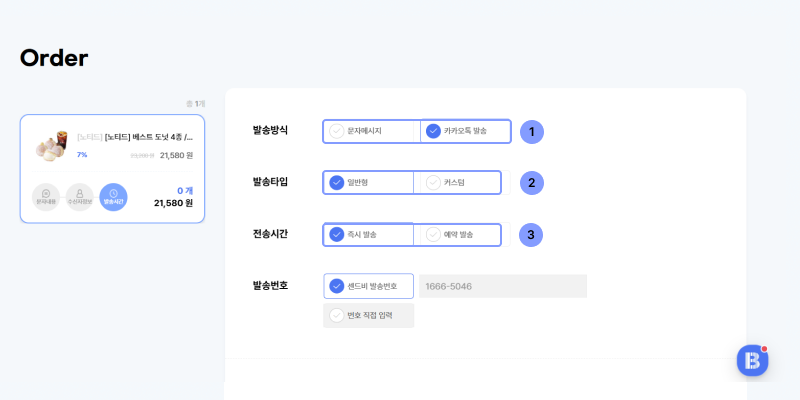
Task: Click step badge number 2
Action: point(531,183)
